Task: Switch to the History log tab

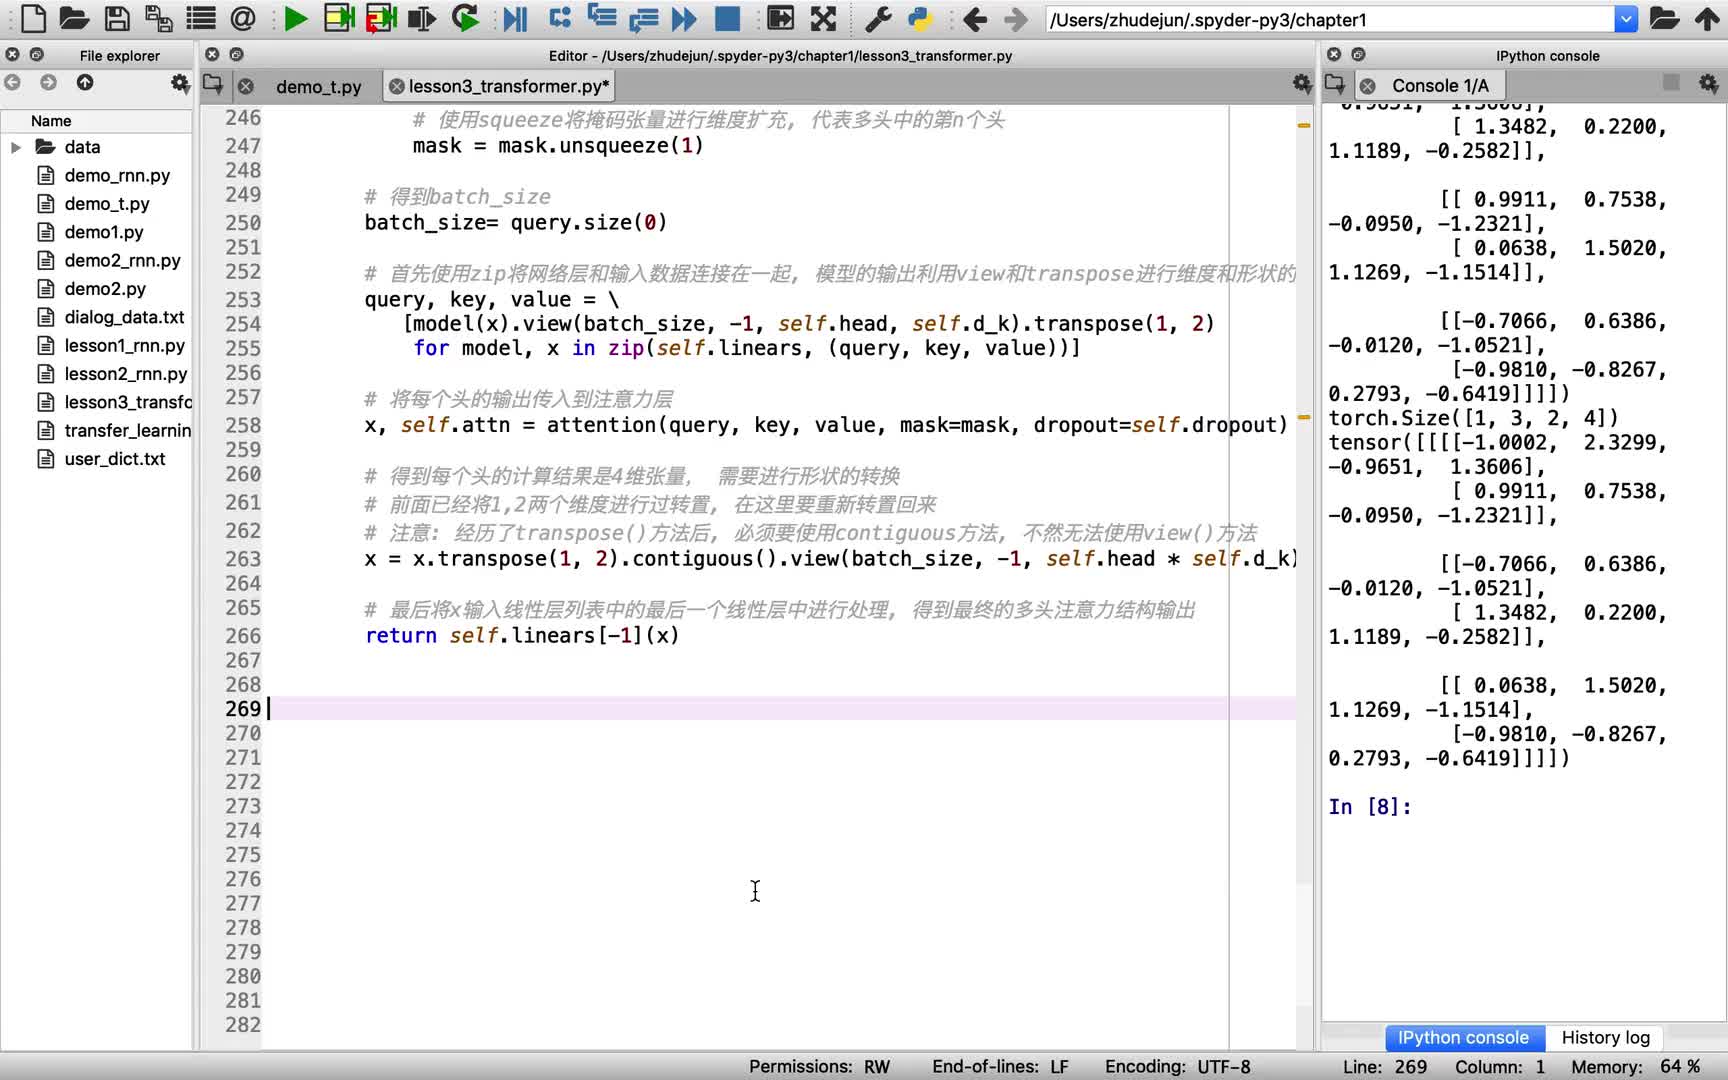Action: click(x=1605, y=1038)
